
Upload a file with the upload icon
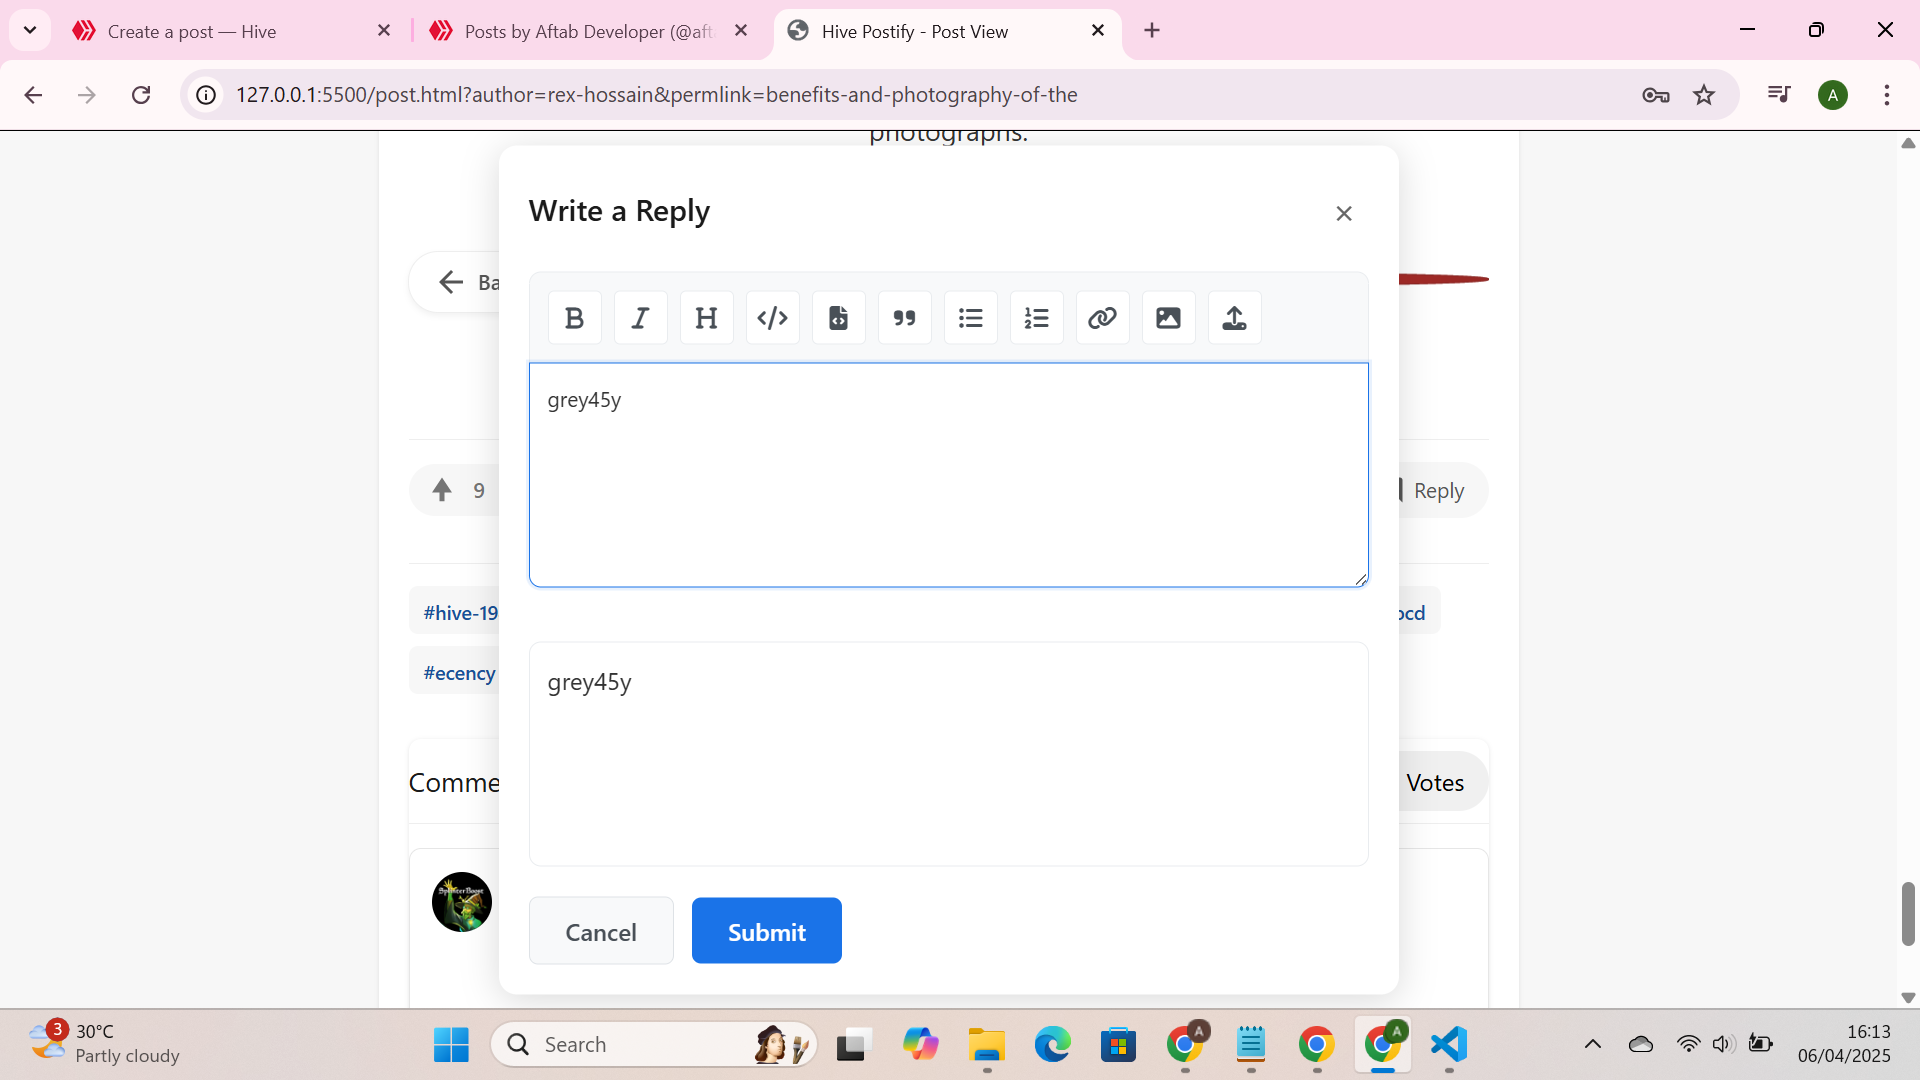[x=1234, y=318]
